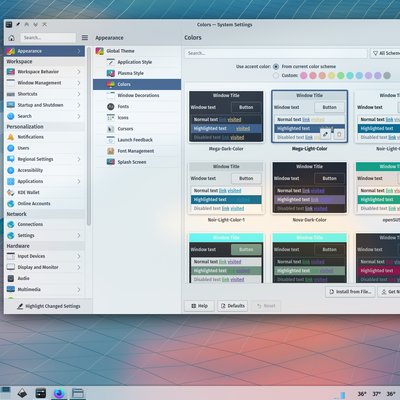Screen dimensions: 400x400
Task: Click the Defaults button
Action: pyautogui.click(x=233, y=306)
